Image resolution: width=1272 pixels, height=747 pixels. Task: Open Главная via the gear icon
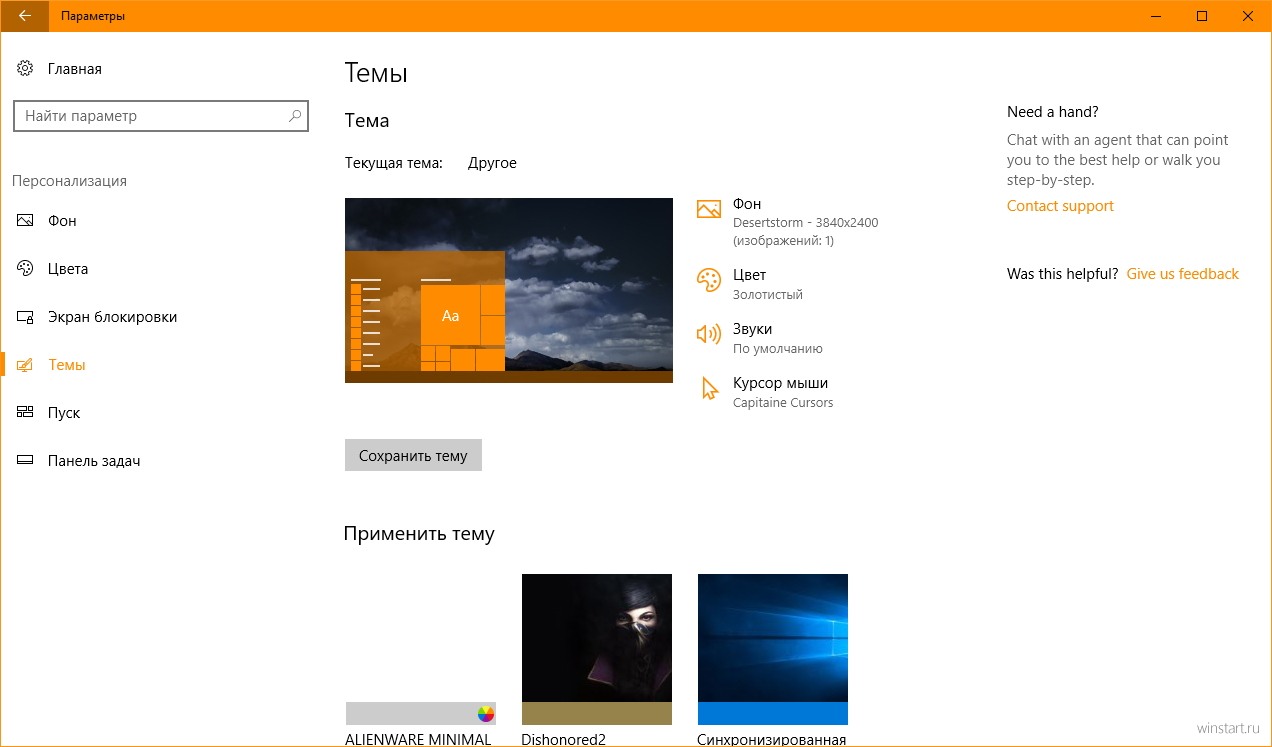(x=25, y=69)
